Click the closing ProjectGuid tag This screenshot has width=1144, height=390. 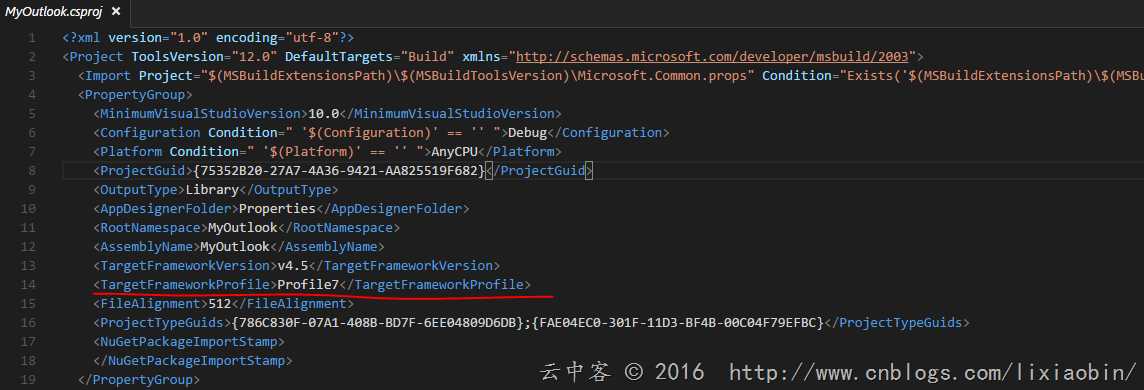pos(538,171)
